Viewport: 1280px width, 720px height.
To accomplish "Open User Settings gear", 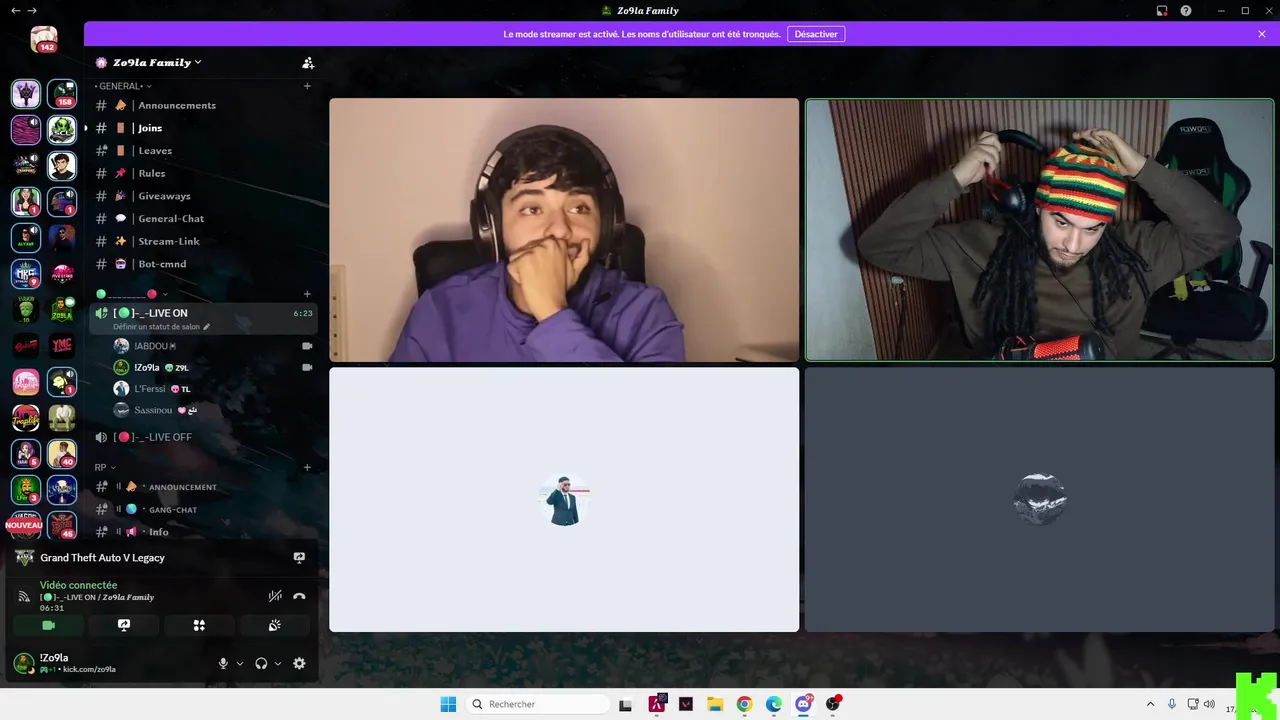I will [x=299, y=663].
